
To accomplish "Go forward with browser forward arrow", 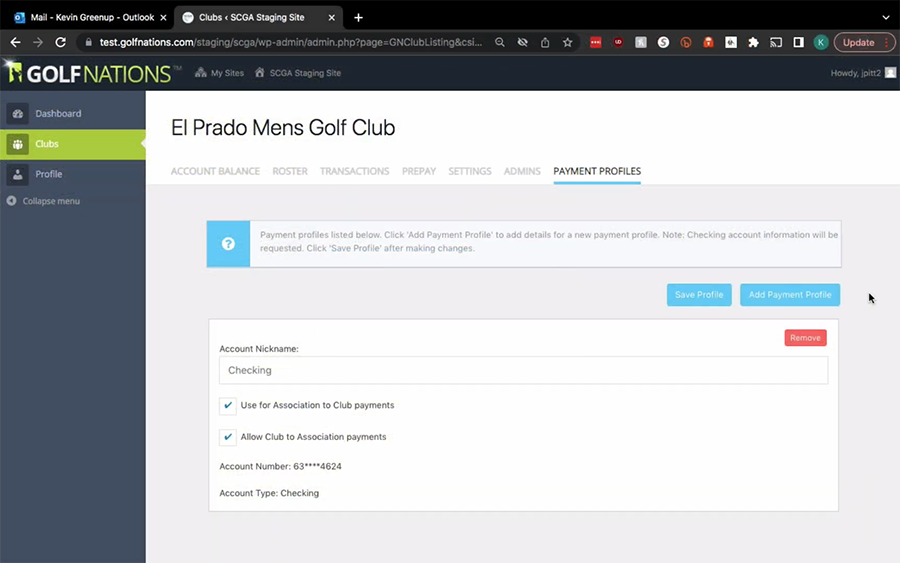I will [x=38, y=42].
